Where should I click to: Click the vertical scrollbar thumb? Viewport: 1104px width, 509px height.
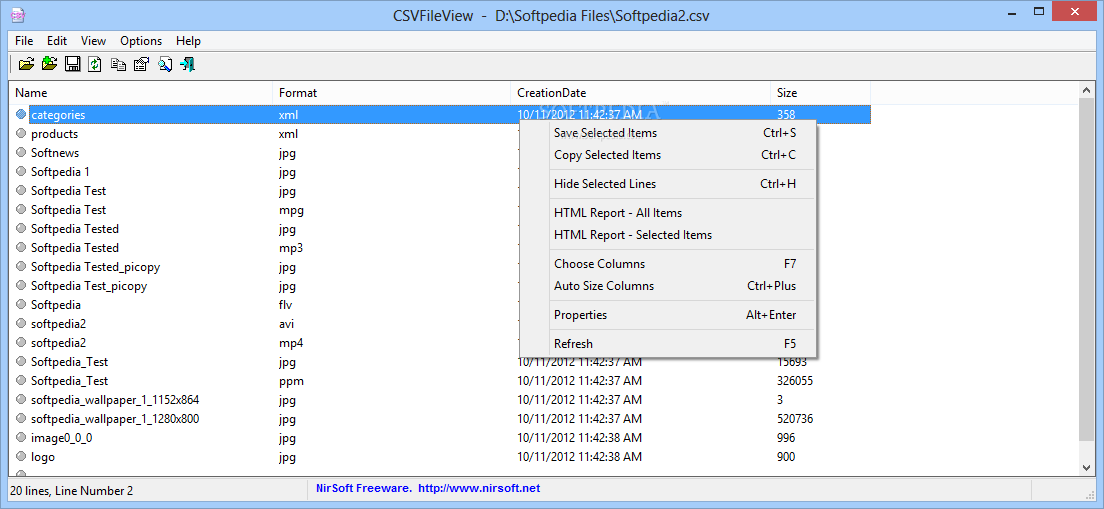coord(1086,271)
